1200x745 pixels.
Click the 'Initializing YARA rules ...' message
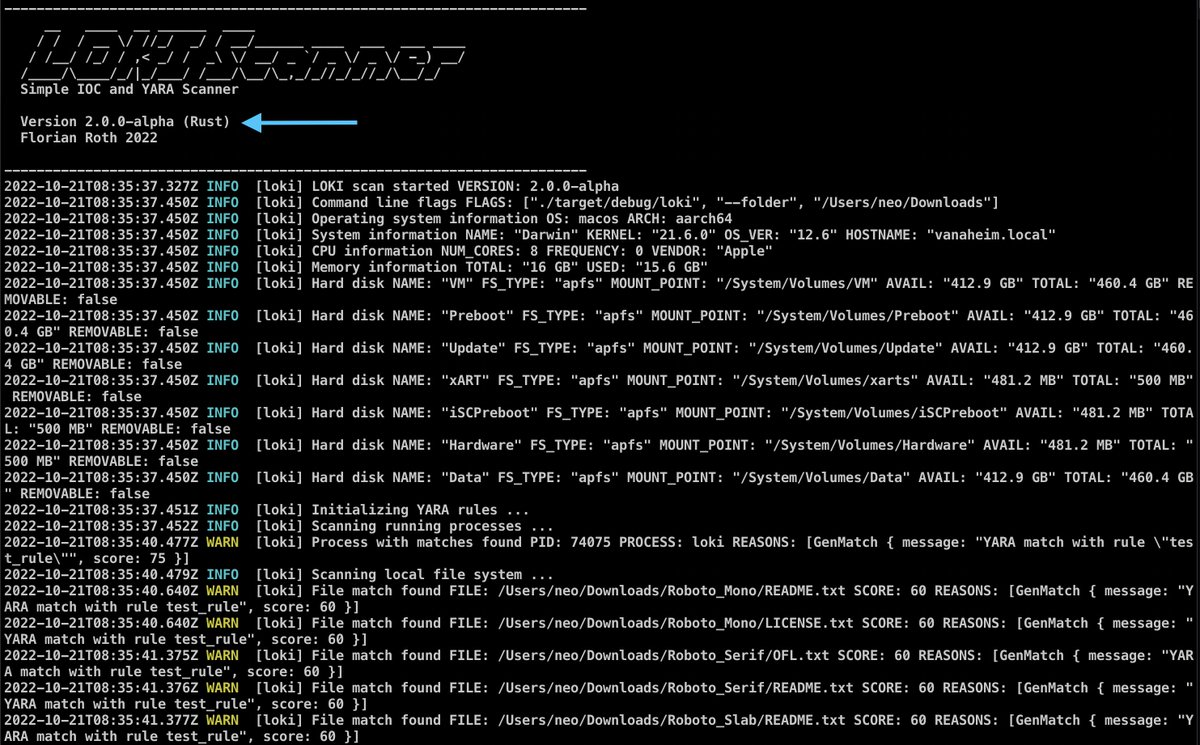tap(421, 510)
